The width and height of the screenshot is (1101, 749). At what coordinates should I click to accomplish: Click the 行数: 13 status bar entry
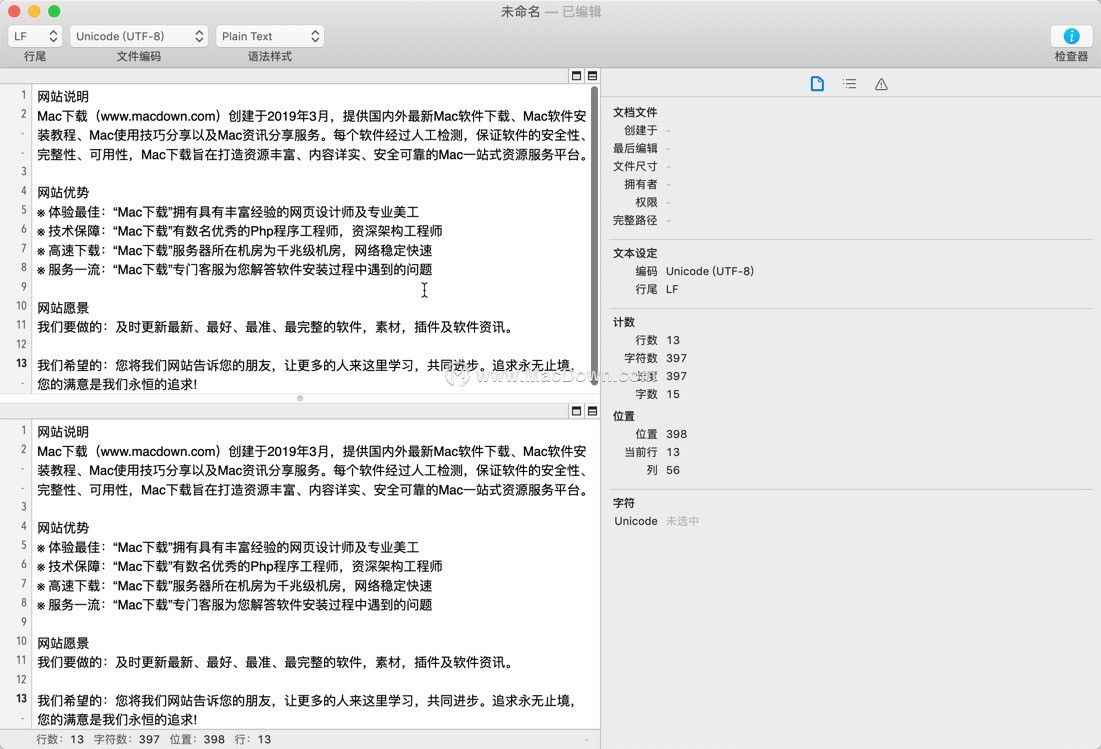(60, 739)
